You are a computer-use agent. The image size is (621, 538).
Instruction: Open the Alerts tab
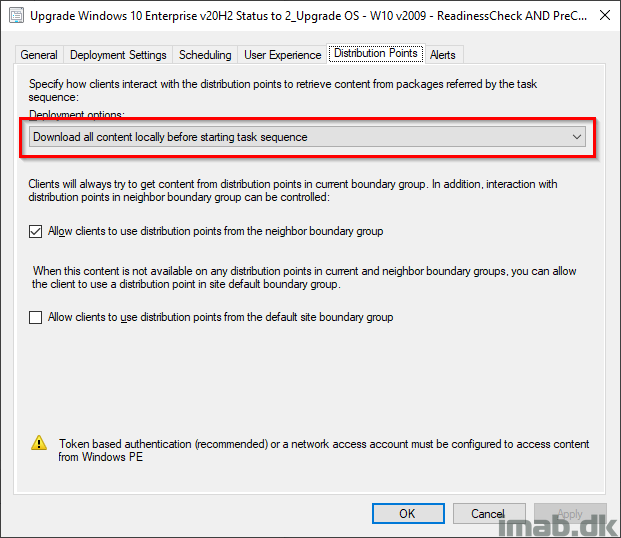pos(443,55)
